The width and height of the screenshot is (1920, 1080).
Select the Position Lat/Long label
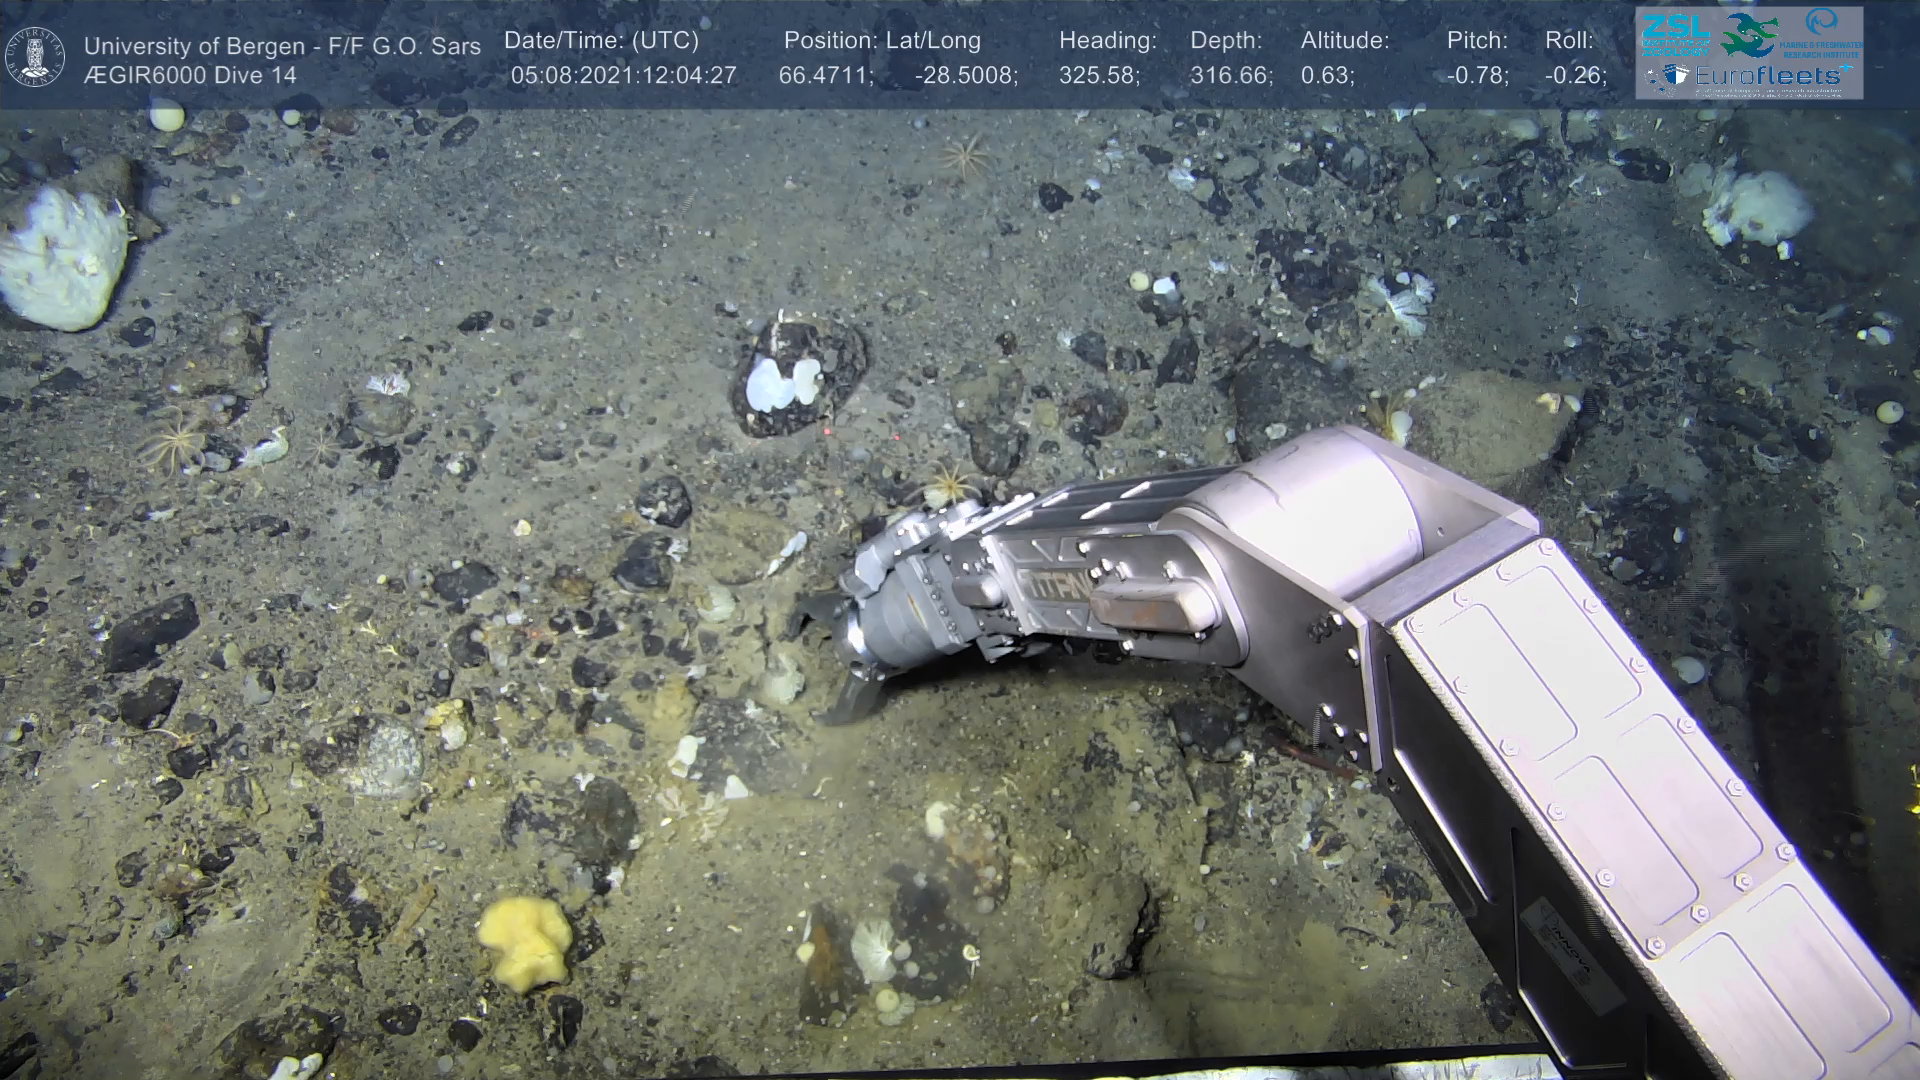coord(881,41)
